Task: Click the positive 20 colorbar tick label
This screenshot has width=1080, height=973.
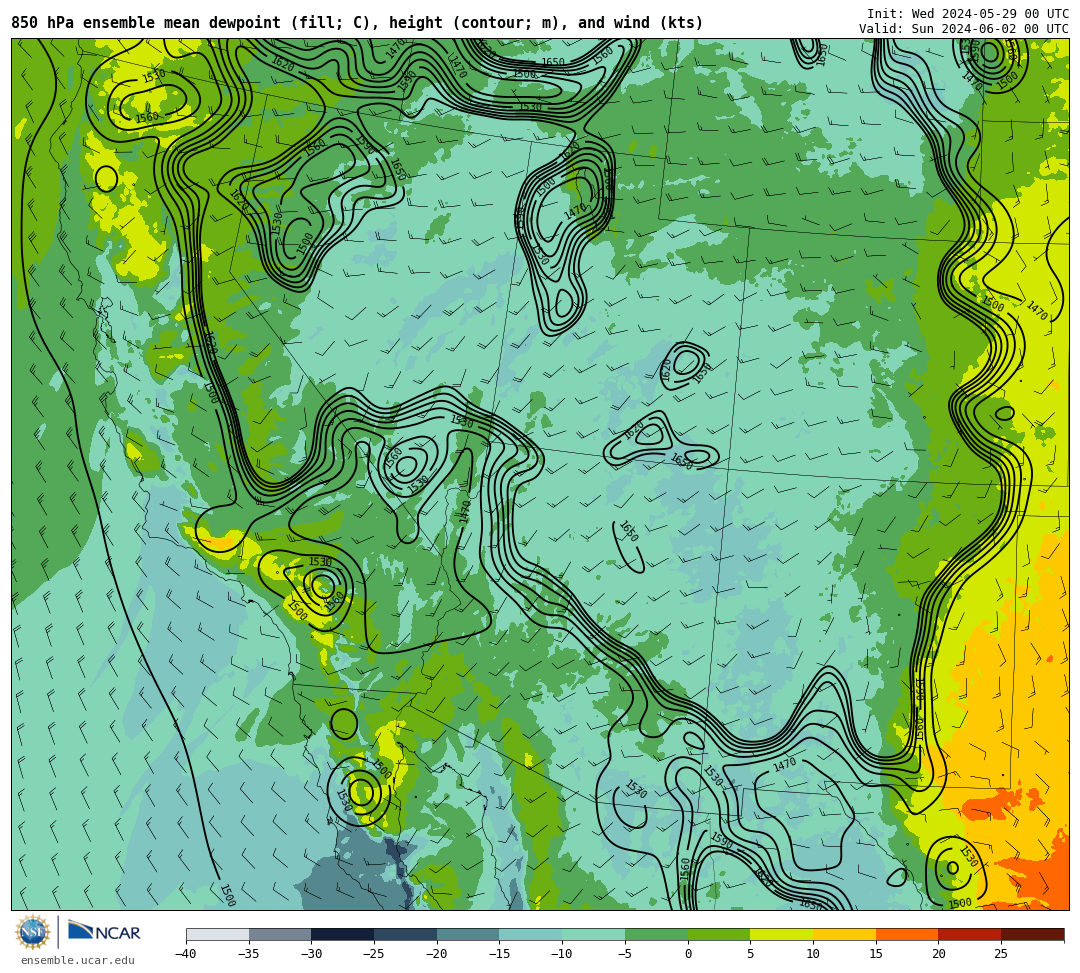Action: [x=939, y=954]
